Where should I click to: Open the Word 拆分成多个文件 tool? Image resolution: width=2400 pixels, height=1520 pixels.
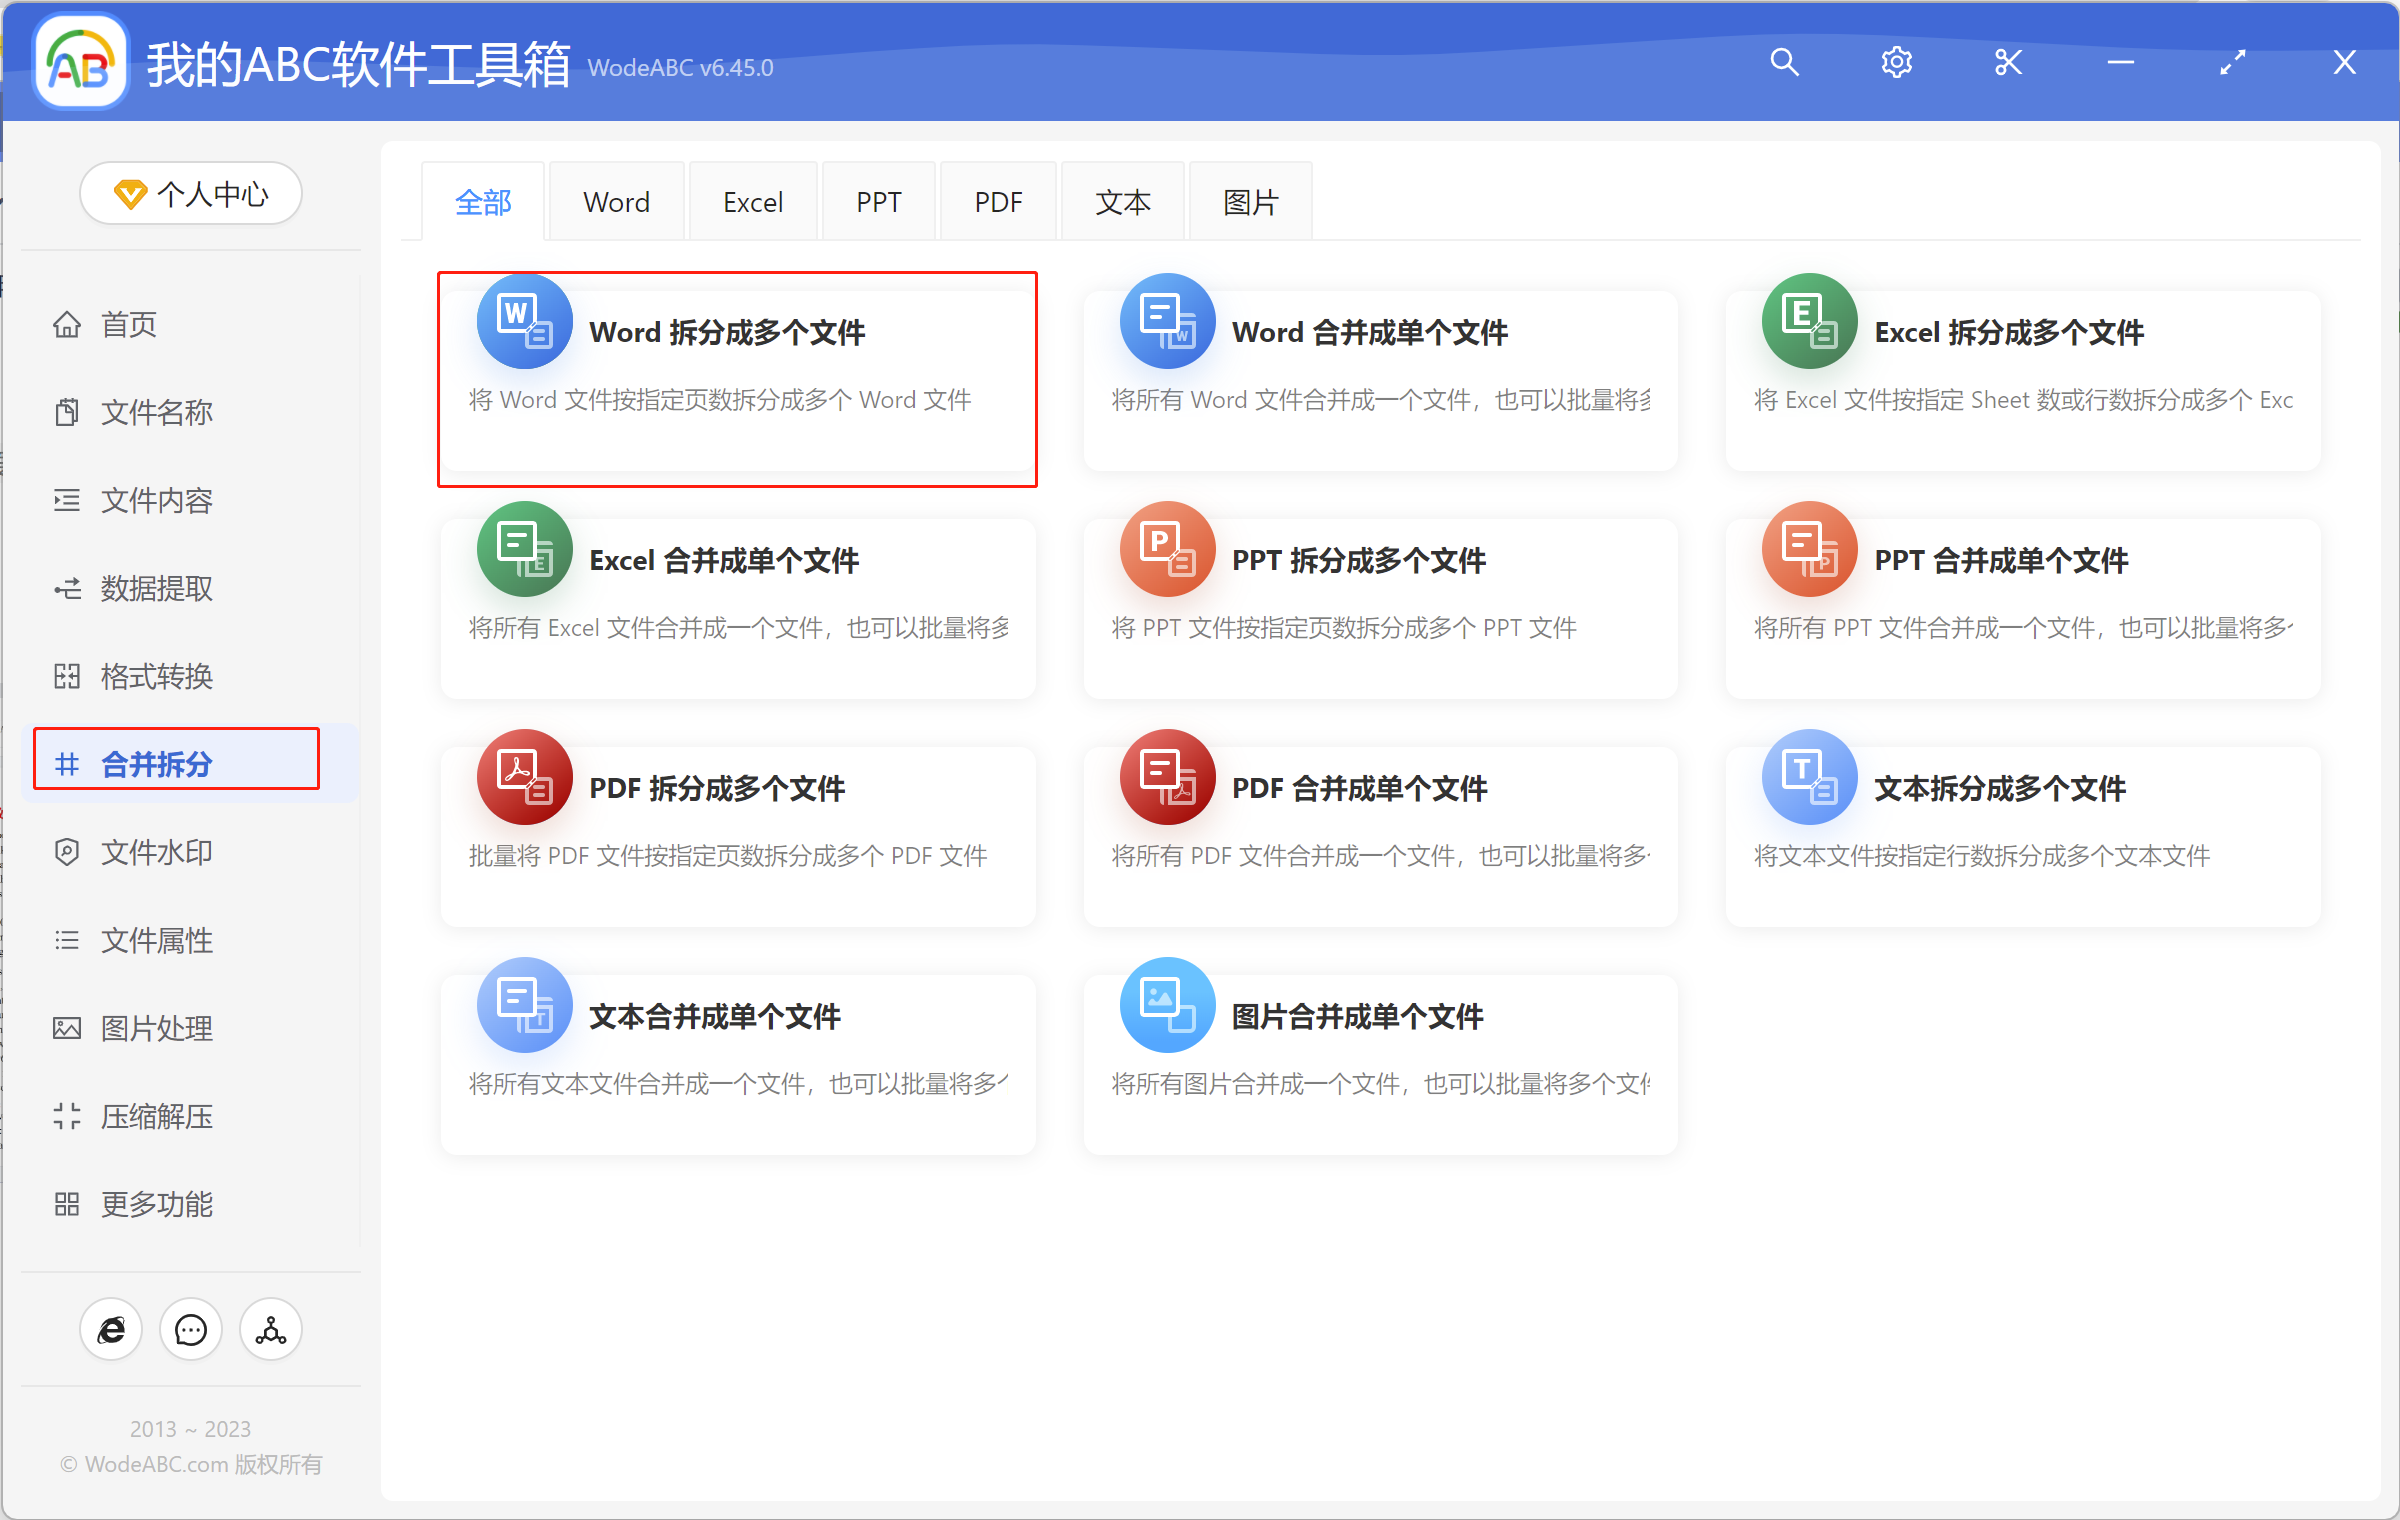click(737, 380)
